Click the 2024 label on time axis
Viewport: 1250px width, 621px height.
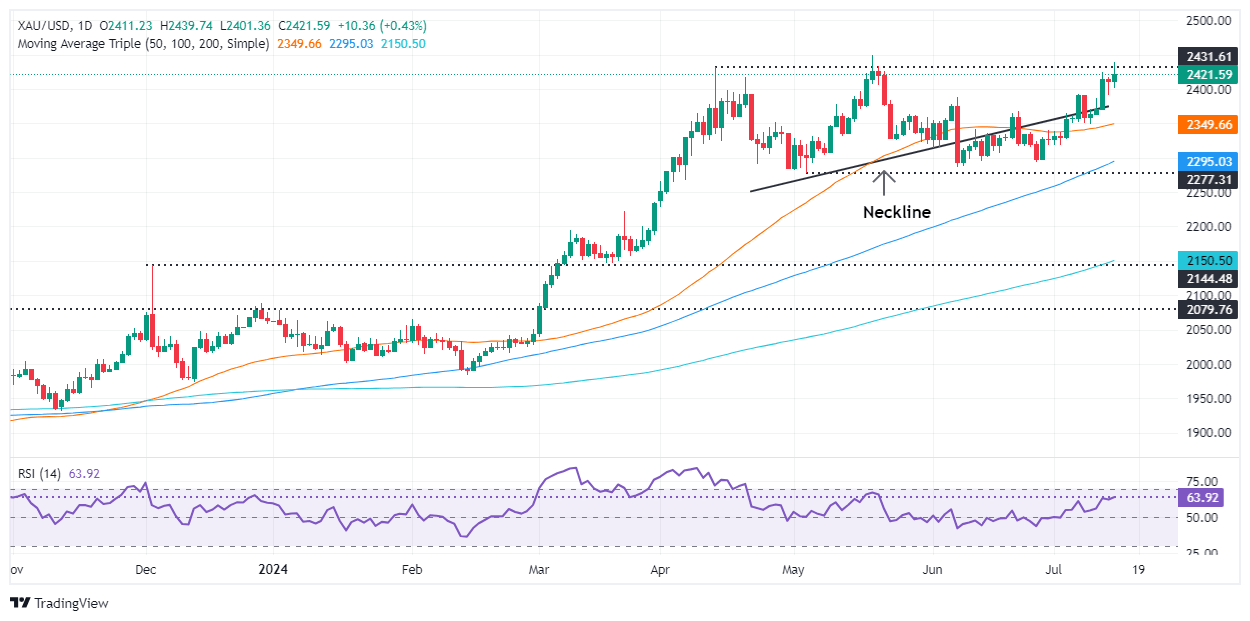click(272, 570)
